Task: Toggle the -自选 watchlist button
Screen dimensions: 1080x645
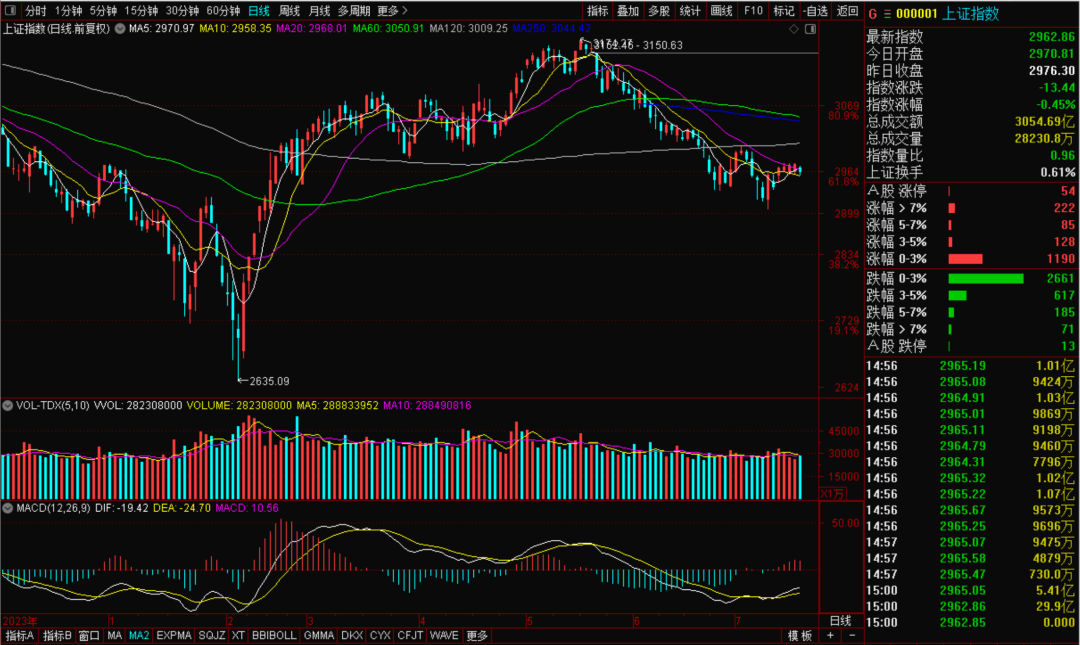Action: pyautogui.click(x=815, y=11)
